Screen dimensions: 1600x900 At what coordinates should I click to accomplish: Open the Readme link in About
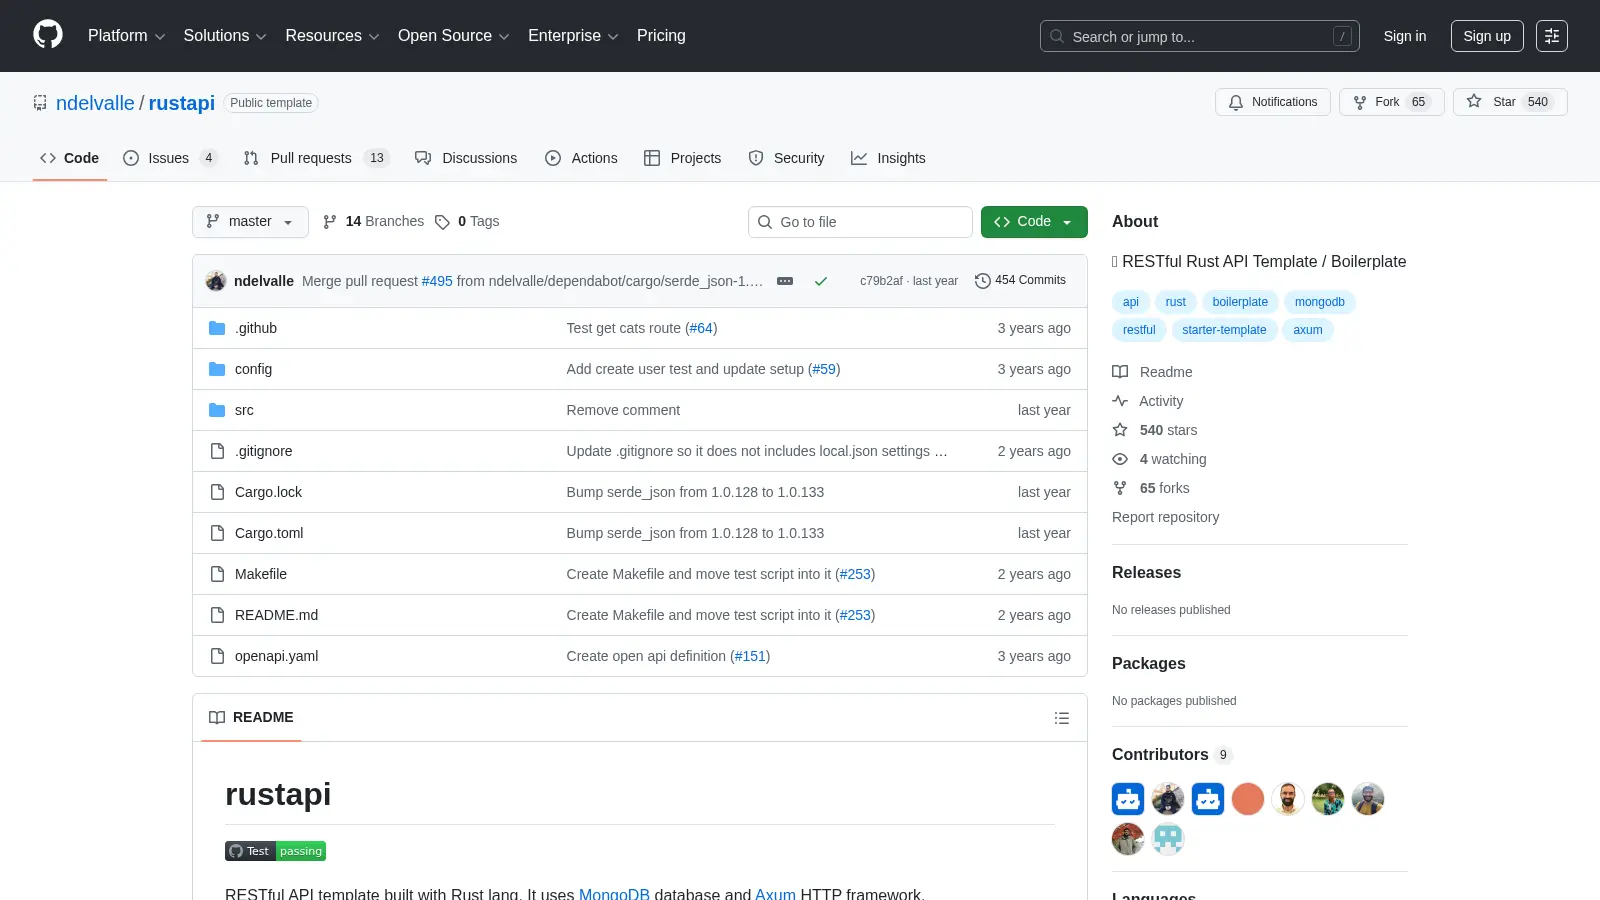1152,372
